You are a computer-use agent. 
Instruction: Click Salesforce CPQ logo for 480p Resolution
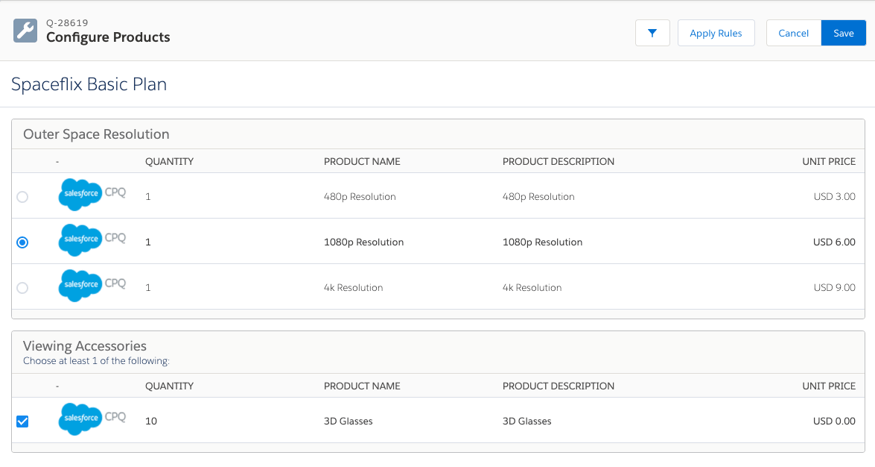click(x=91, y=195)
